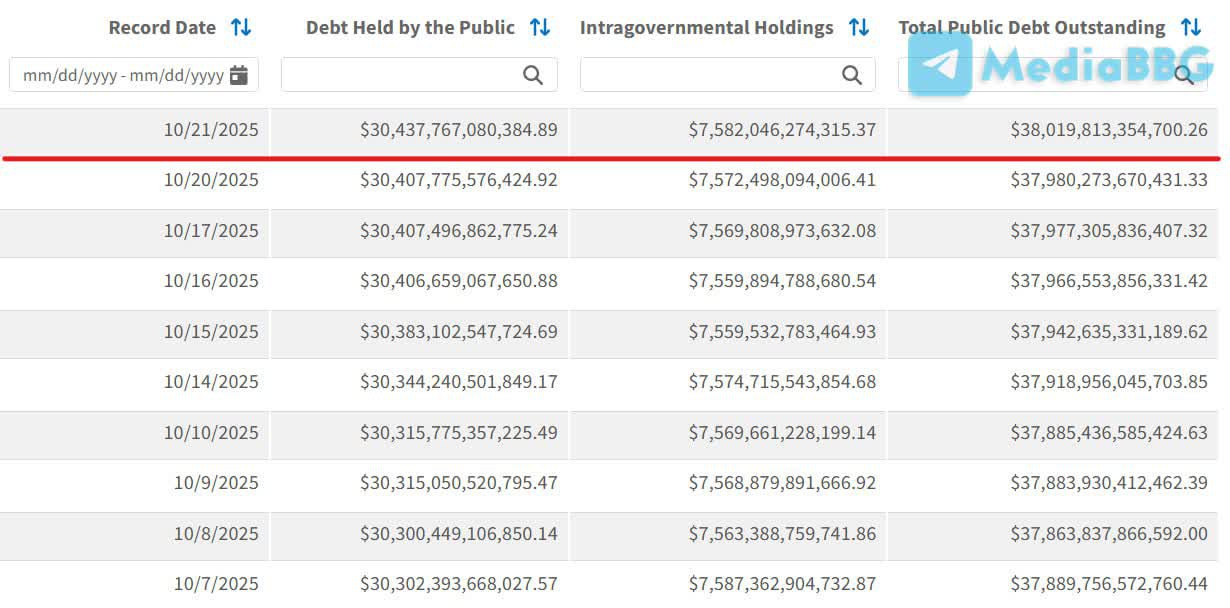Click the $7,572,498,094,006.41 holdings value

pos(782,180)
